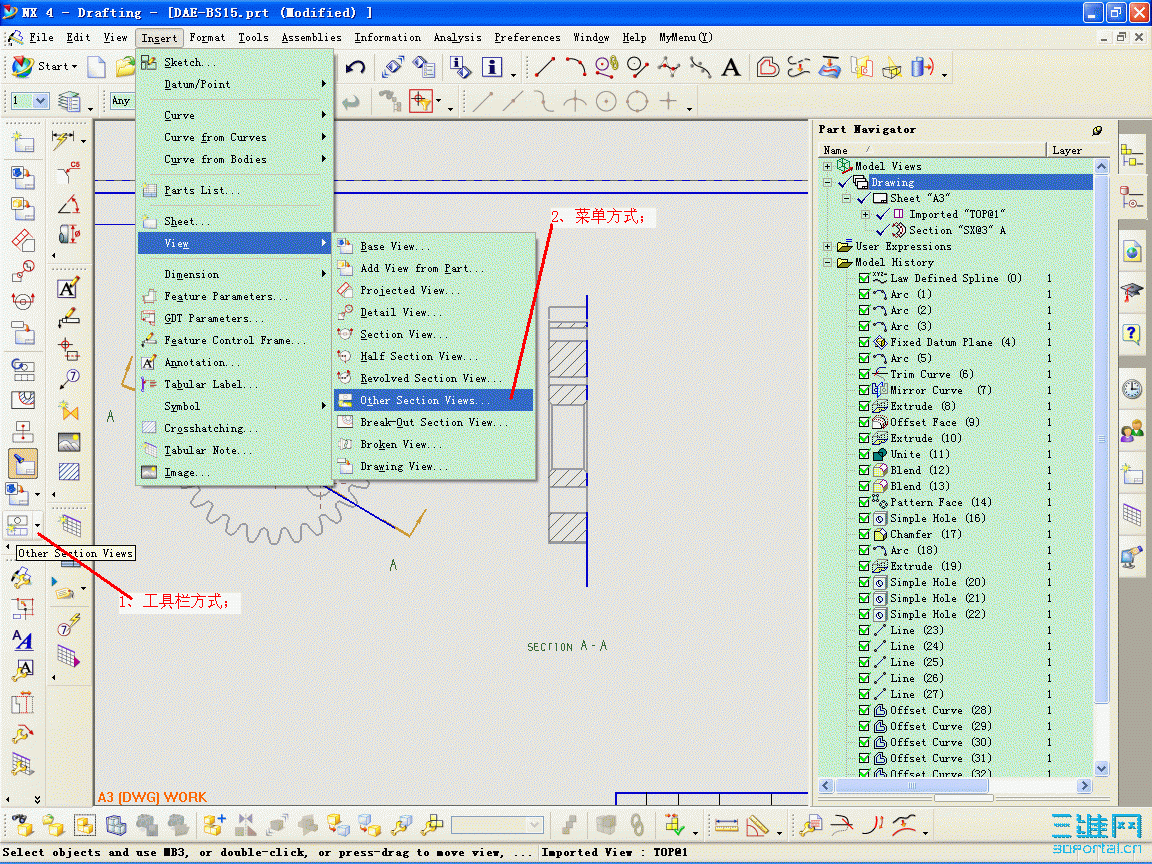Click the Sketch menu icon
This screenshot has height=864, width=1152.
[x=149, y=62]
